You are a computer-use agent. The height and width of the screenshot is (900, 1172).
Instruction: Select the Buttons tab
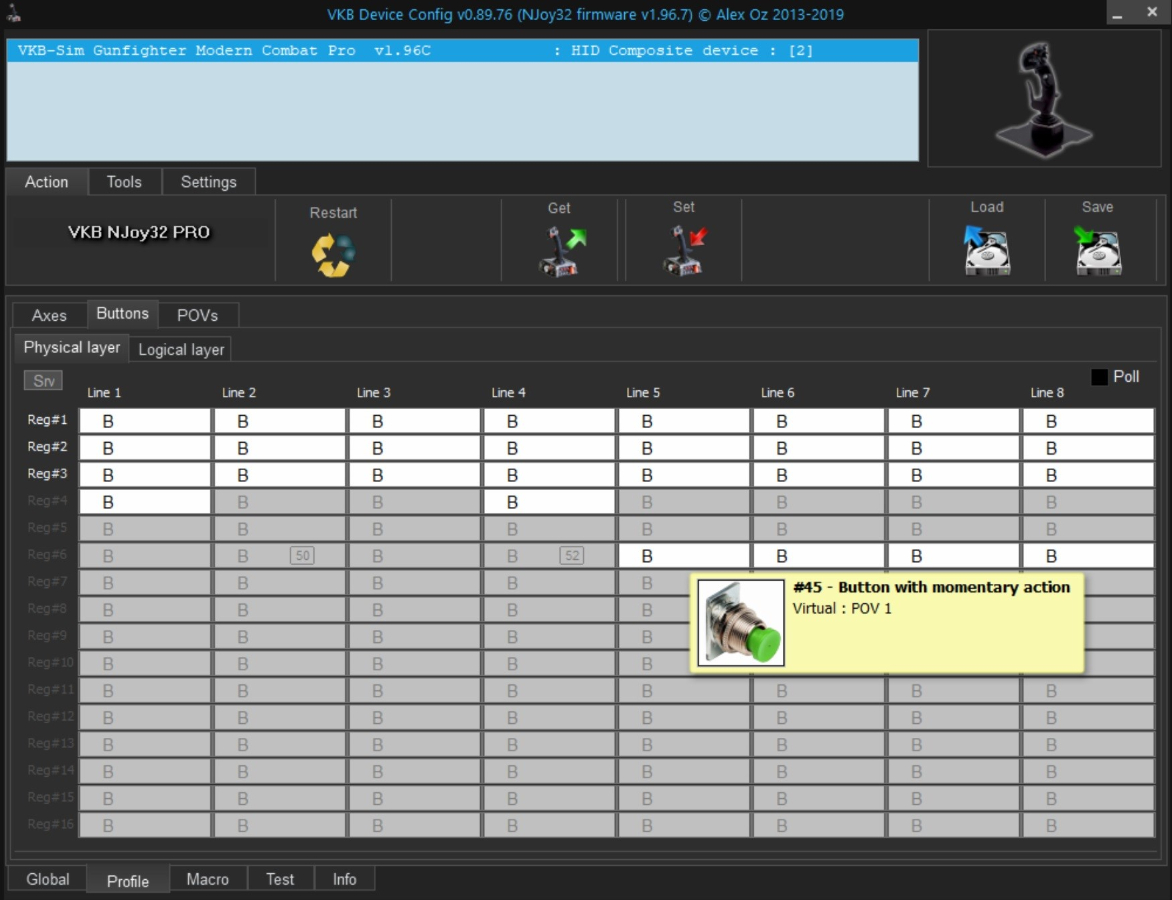coord(123,313)
